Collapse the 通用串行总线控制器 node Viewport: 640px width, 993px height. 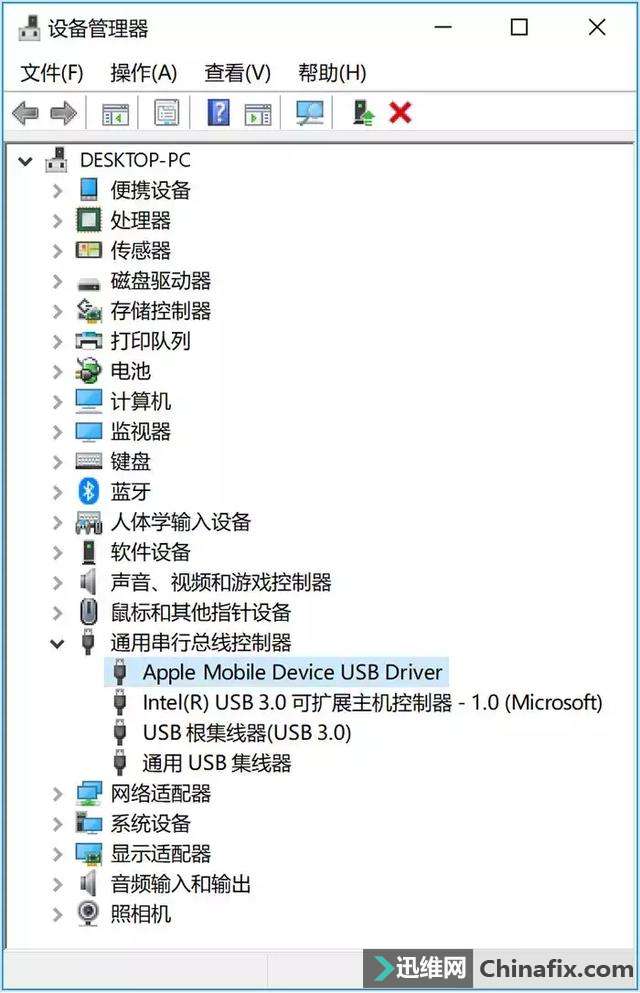(x=58, y=643)
